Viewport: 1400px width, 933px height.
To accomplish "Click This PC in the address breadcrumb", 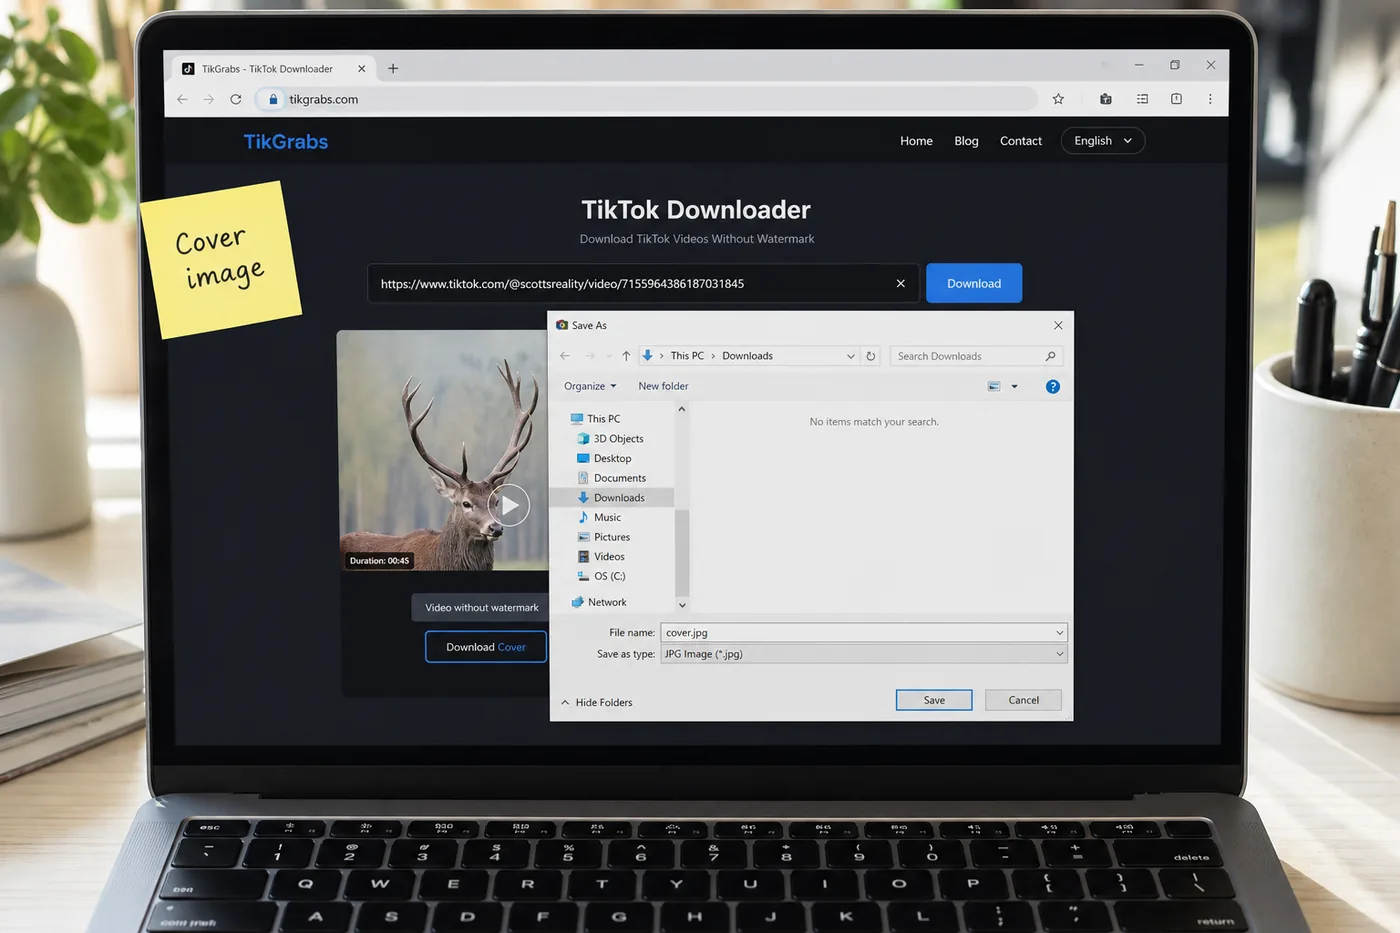I will pyautogui.click(x=687, y=356).
